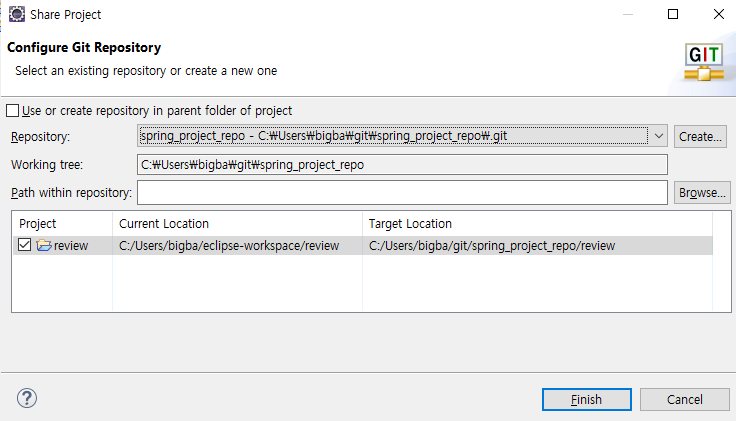
Task: Click the Project column header
Action: click(x=62, y=224)
